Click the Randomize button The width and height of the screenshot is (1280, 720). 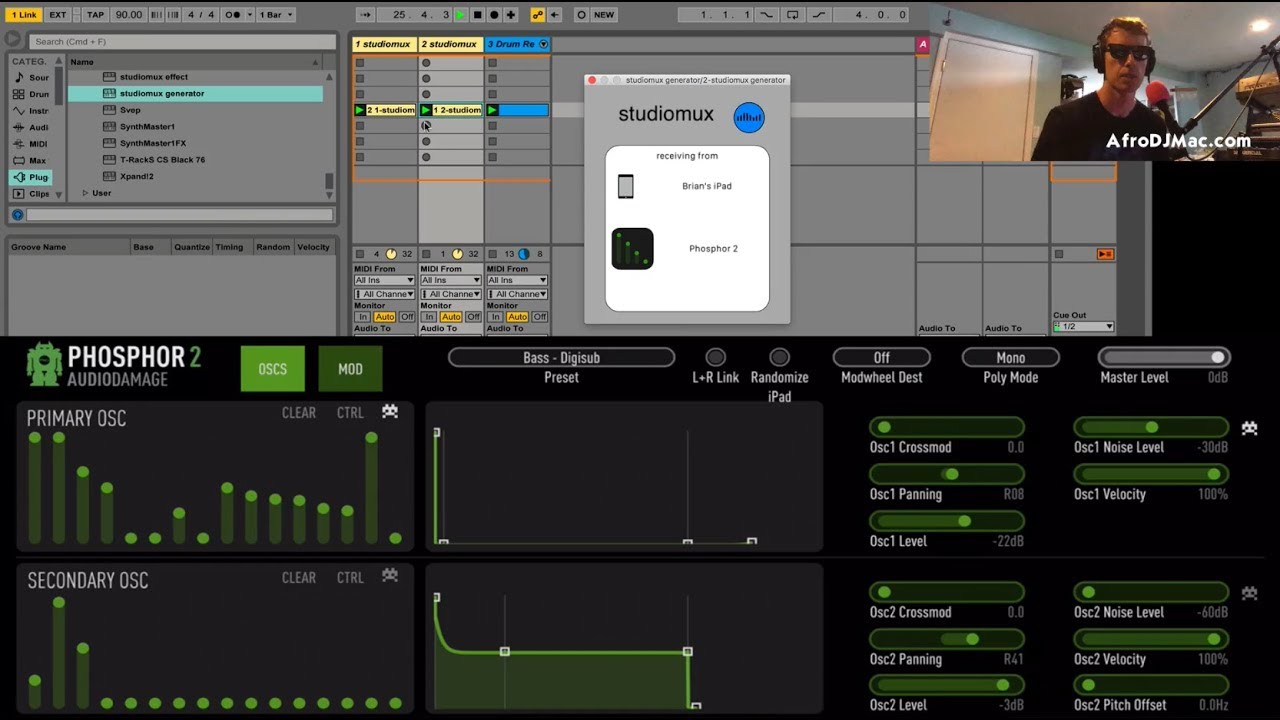click(779, 357)
